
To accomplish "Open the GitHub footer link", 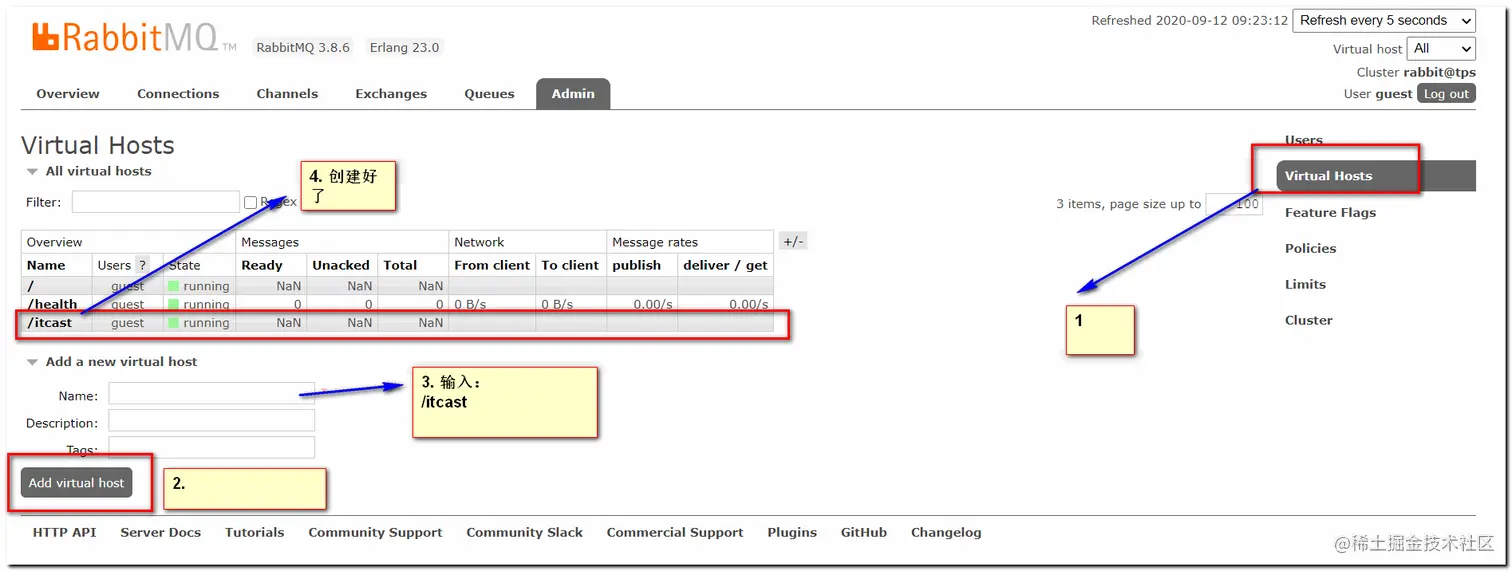I will coord(863,533).
